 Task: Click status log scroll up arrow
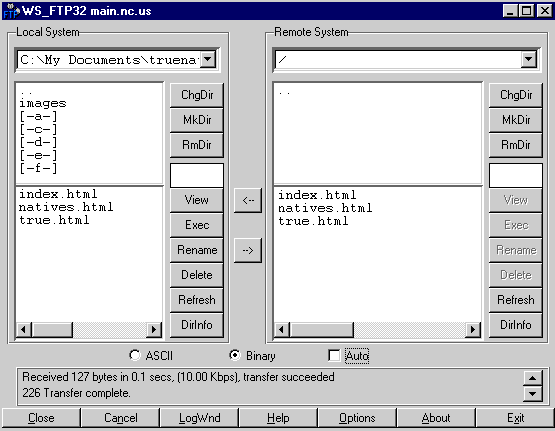(x=532, y=378)
